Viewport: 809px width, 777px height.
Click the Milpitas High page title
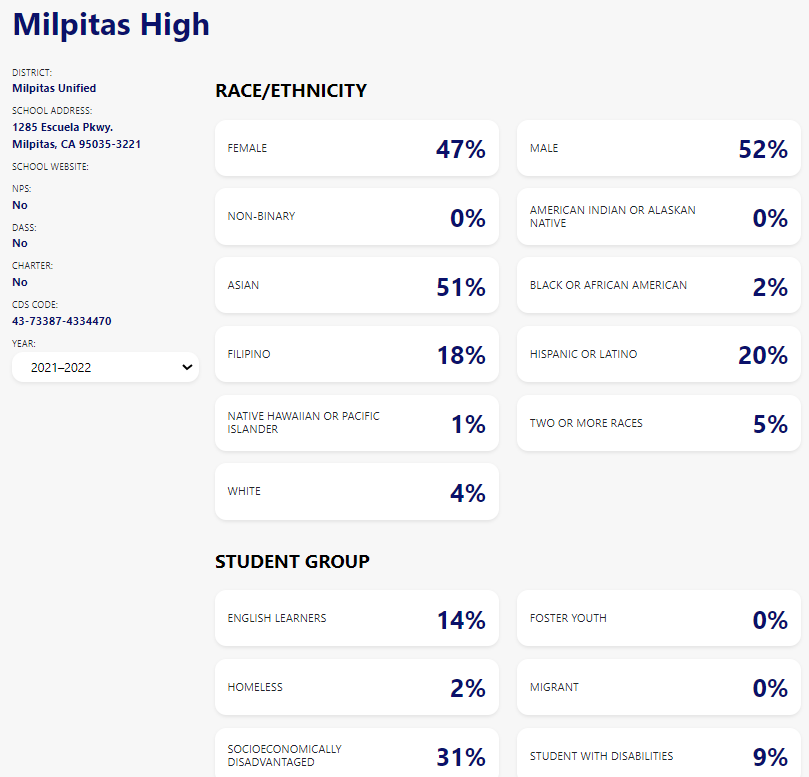point(111,23)
